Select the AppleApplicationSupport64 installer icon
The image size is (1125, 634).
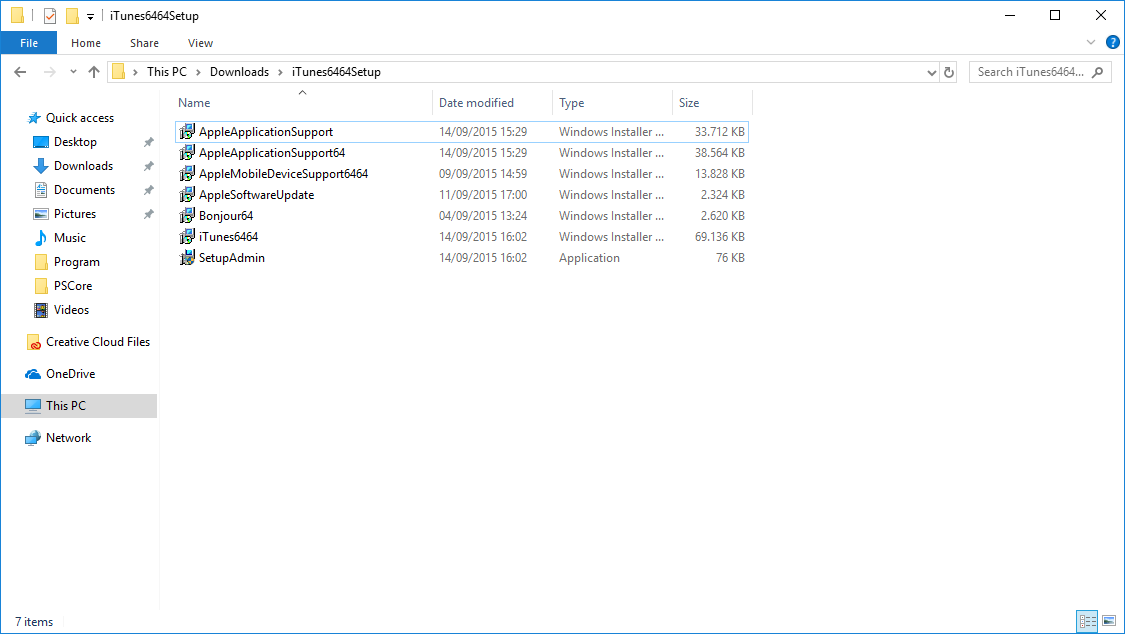coord(187,153)
